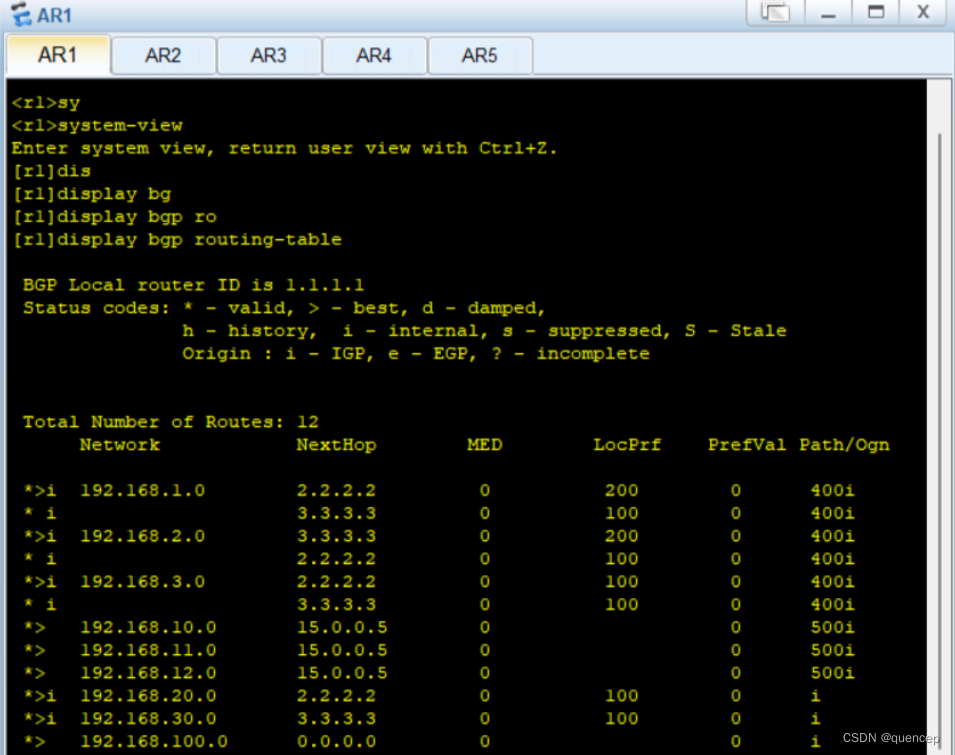Close the AR1 window
This screenshot has width=955, height=755.
[923, 12]
